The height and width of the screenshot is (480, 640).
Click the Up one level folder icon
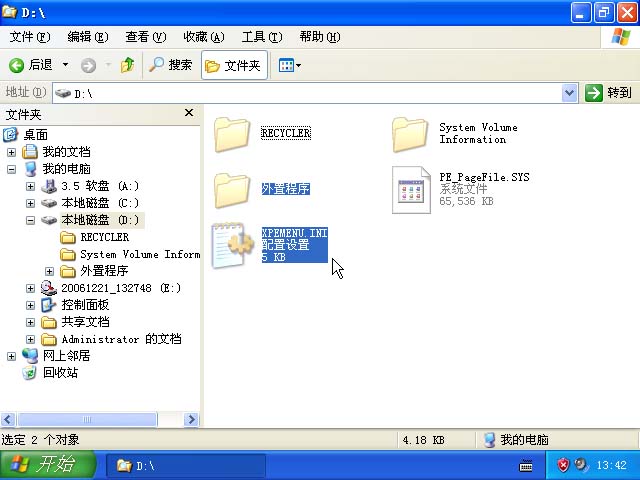coord(127,65)
